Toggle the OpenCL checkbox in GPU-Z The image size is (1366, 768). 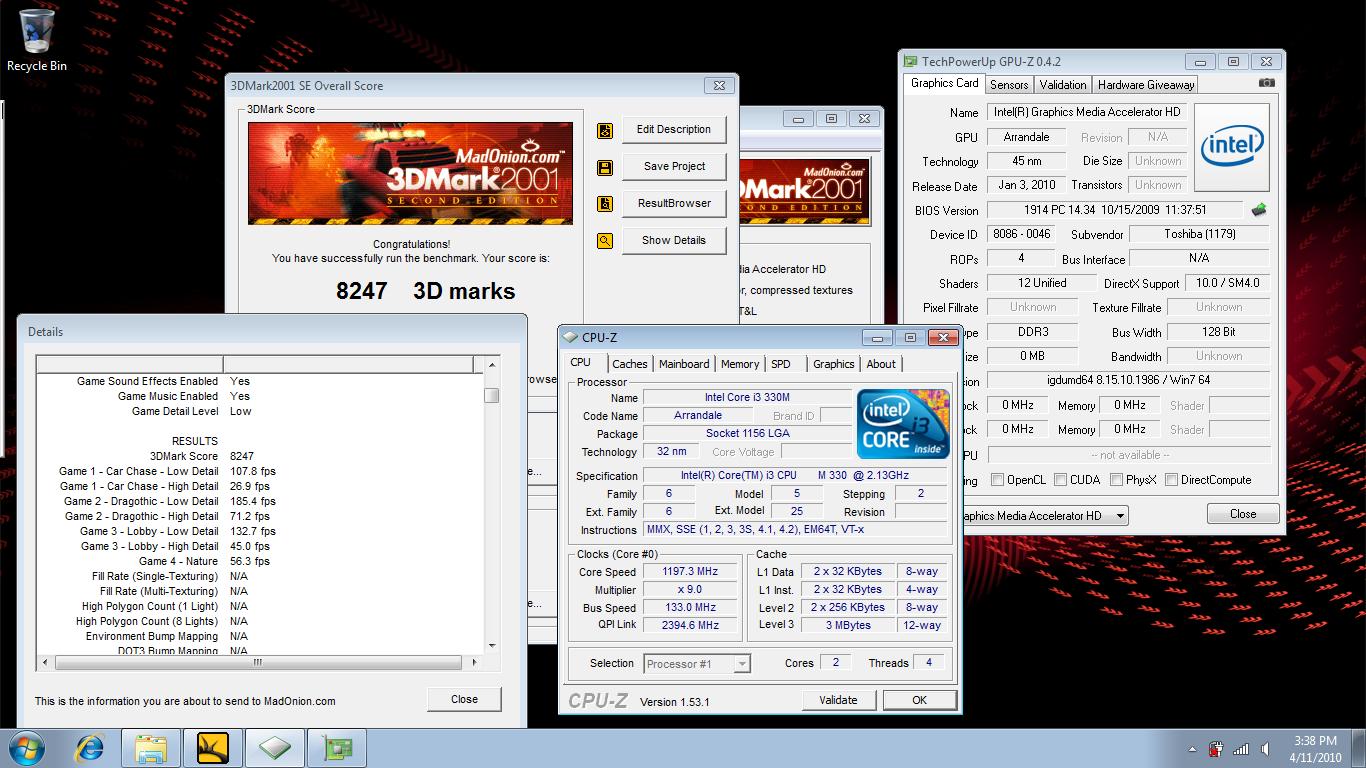[x=997, y=480]
